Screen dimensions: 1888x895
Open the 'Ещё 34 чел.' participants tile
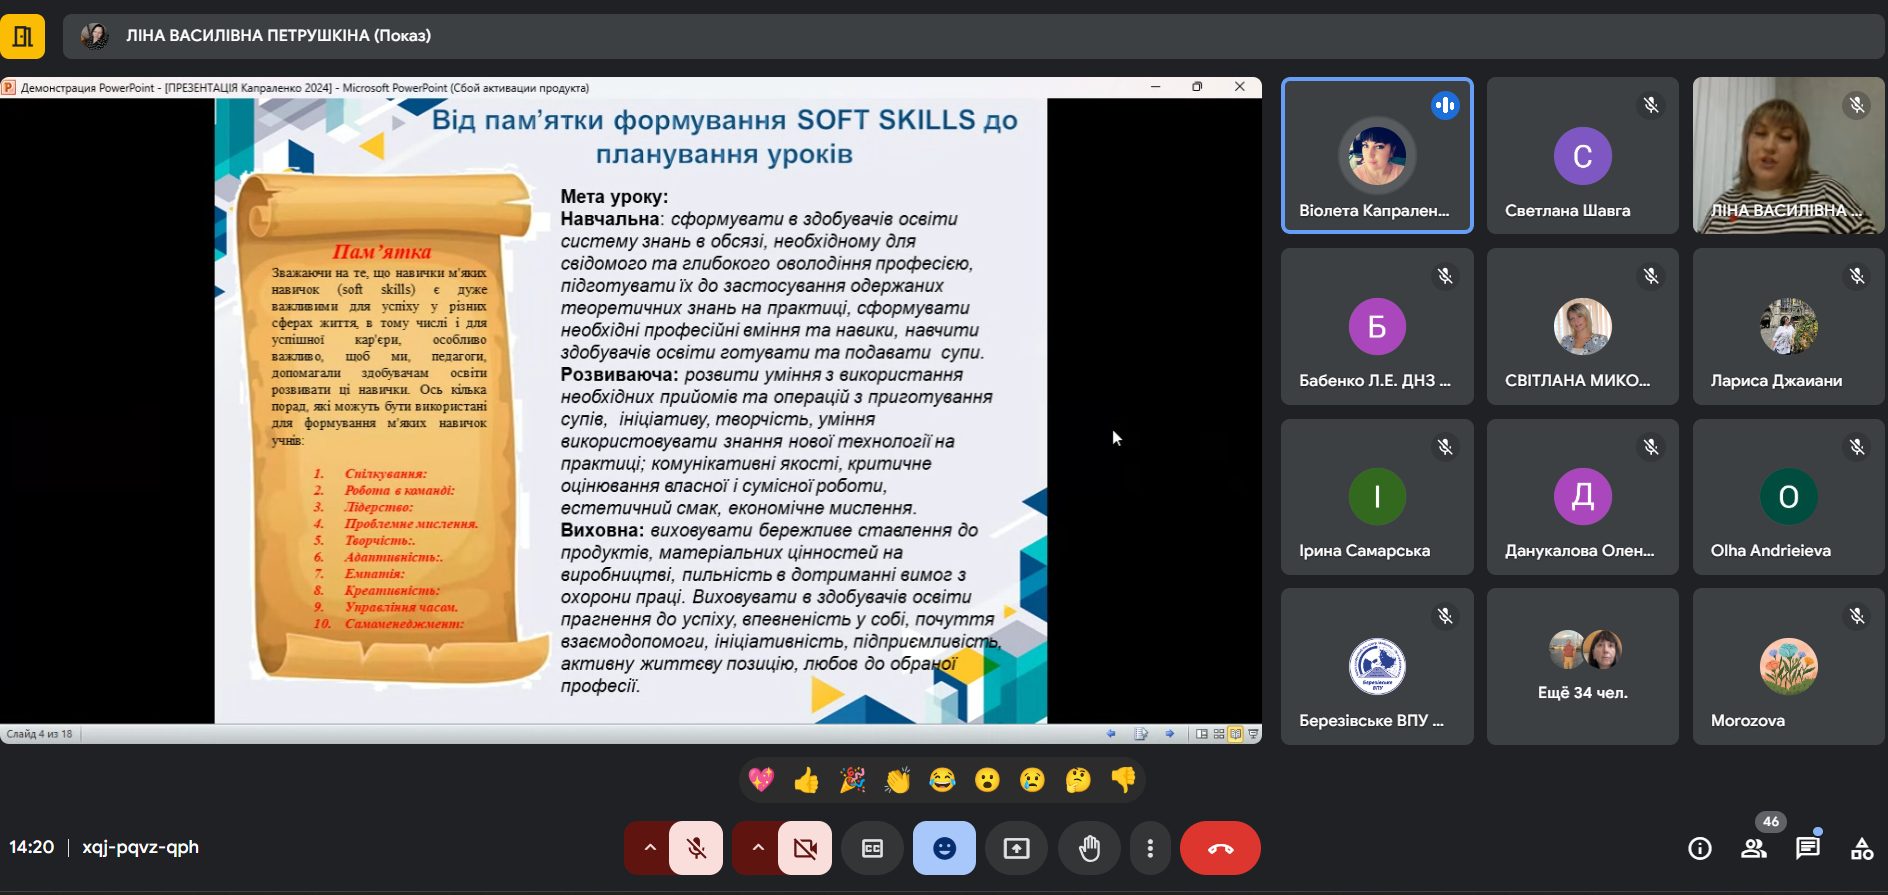click(x=1582, y=666)
